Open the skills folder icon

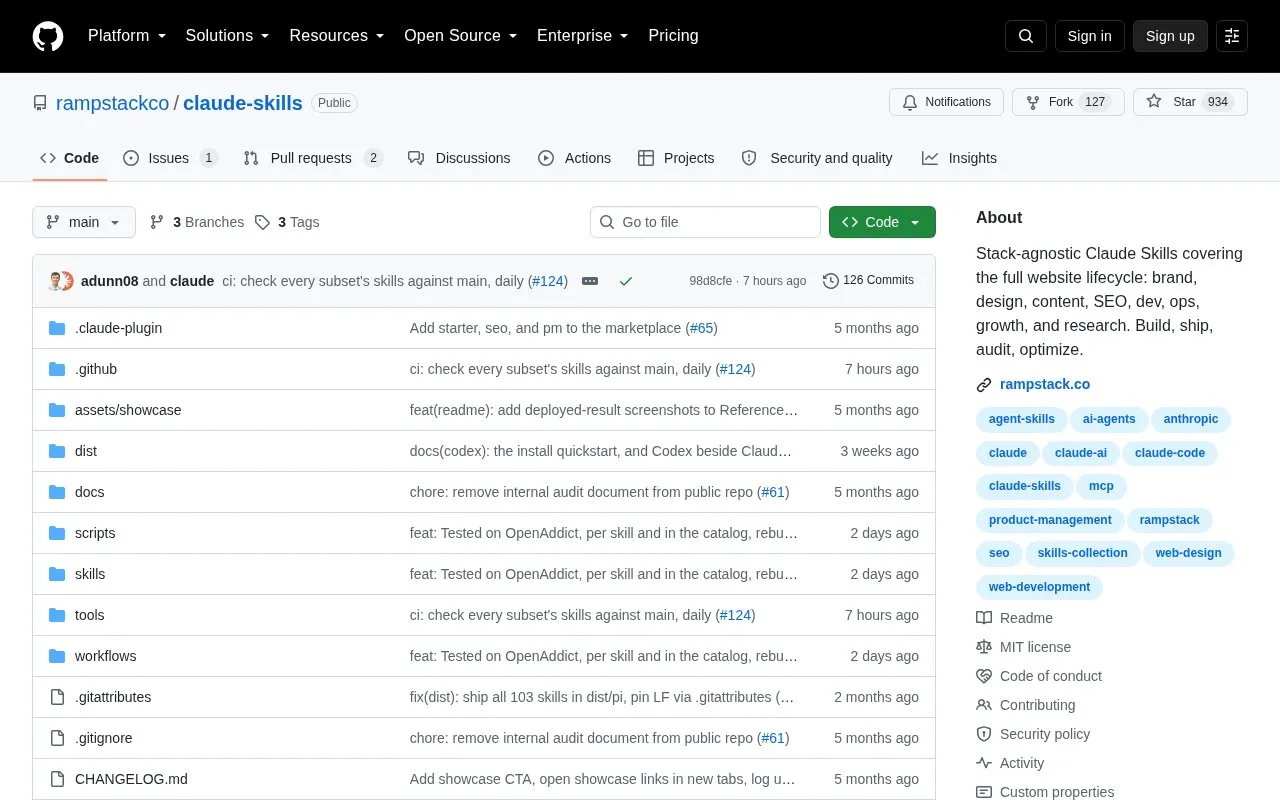pyautogui.click(x=57, y=574)
